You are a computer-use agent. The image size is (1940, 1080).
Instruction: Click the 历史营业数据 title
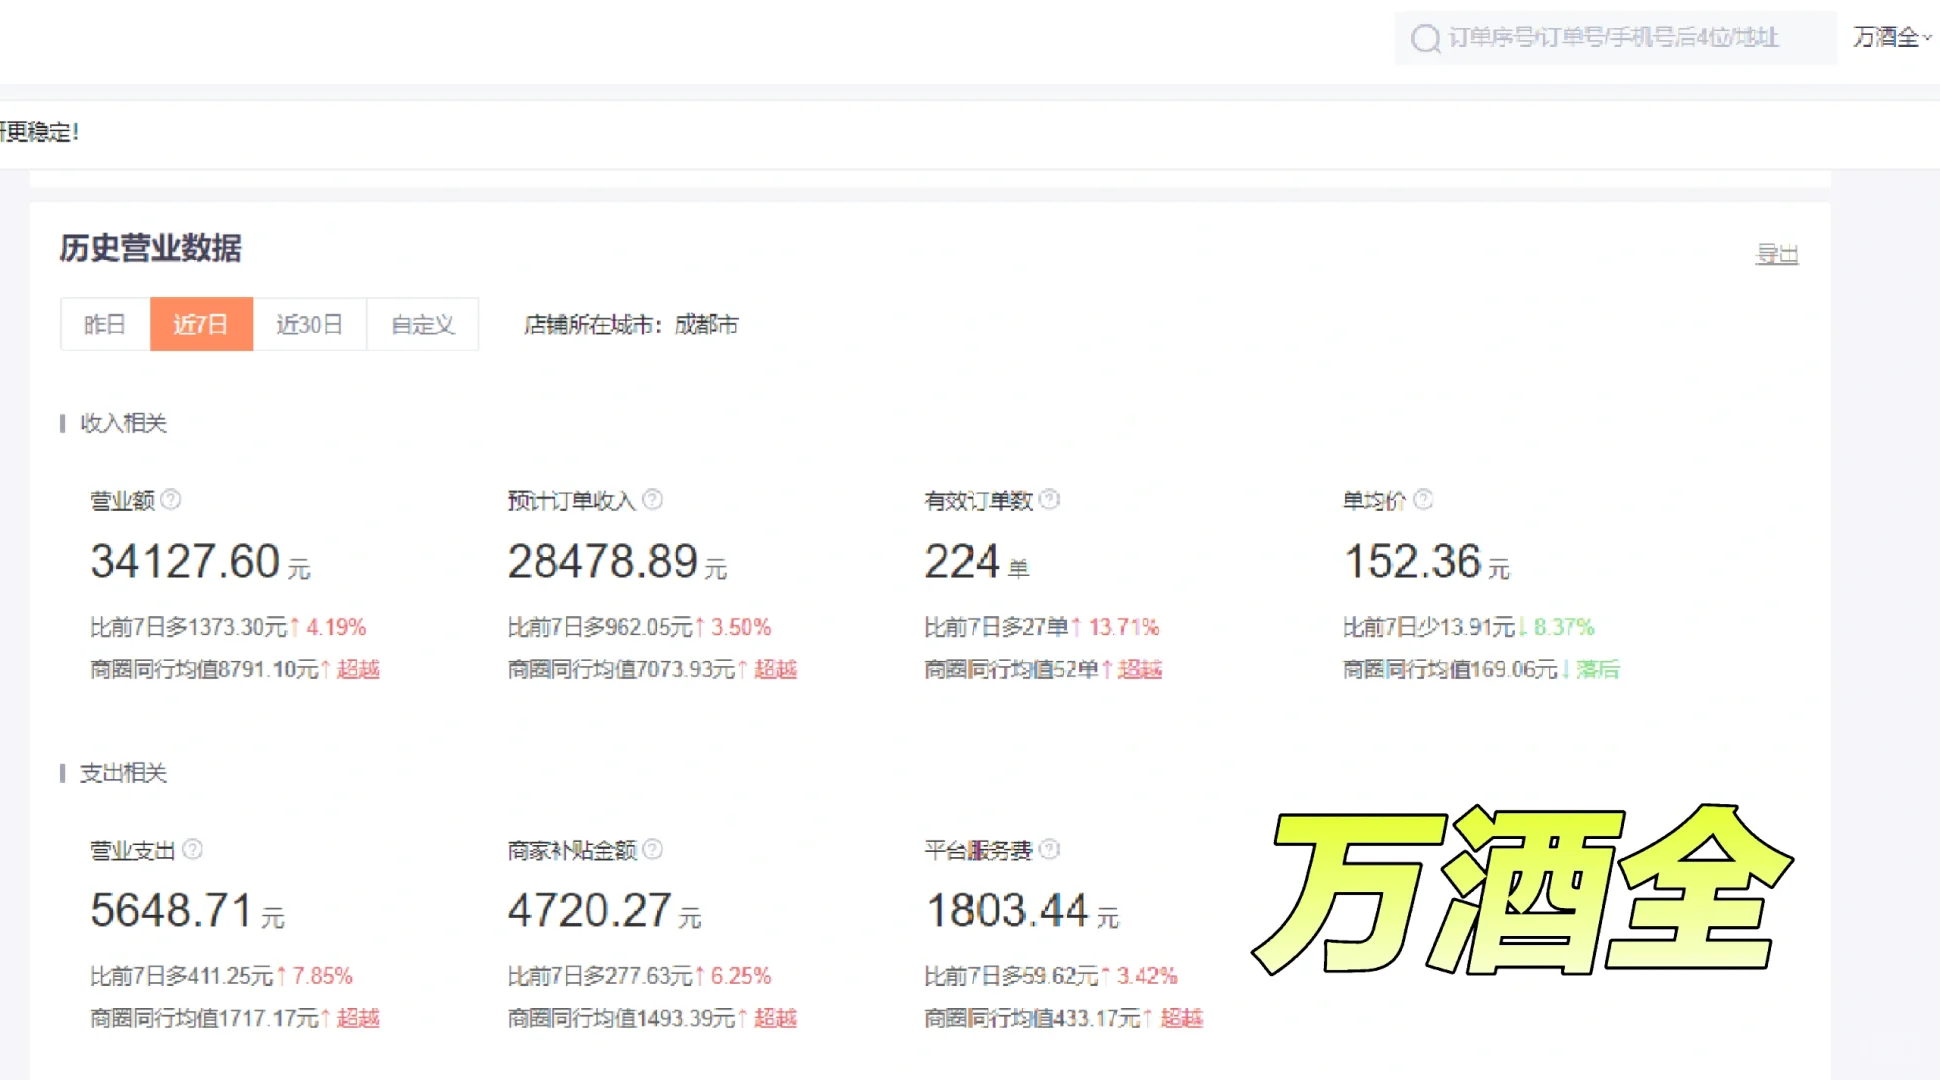[x=150, y=248]
